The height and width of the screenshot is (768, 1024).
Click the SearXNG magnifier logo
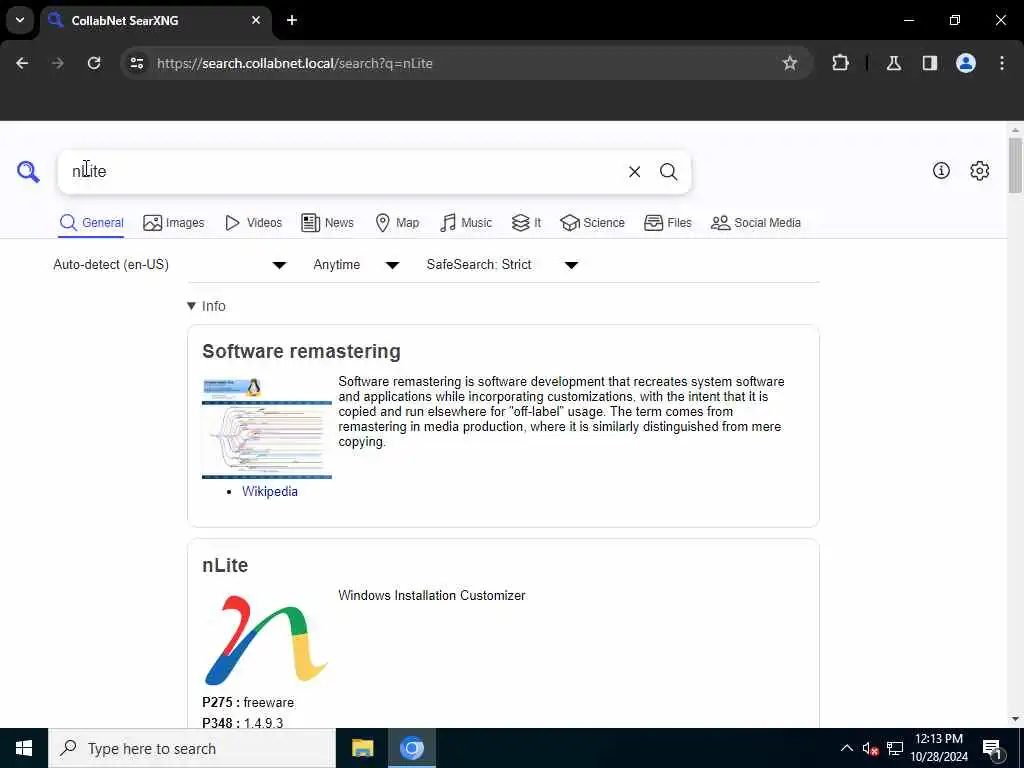tap(28, 172)
